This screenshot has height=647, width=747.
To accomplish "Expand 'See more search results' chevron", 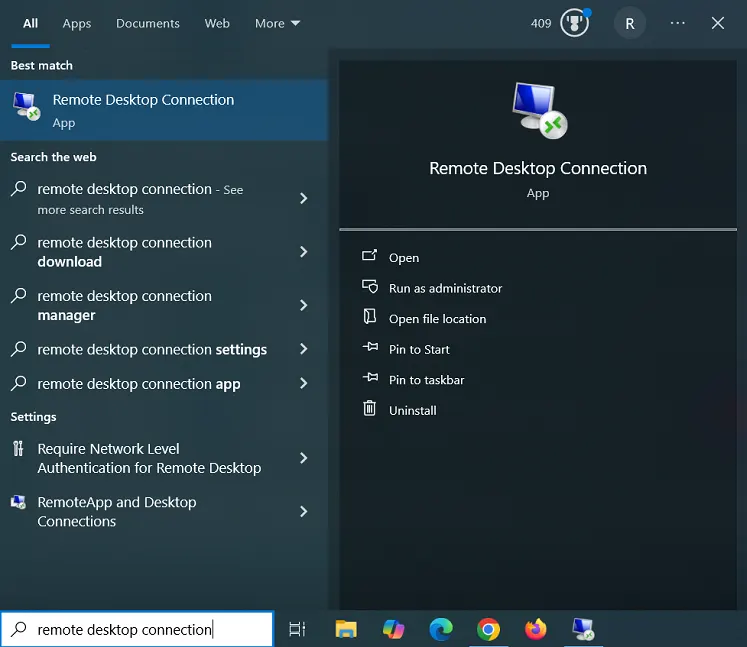I will tap(303, 198).
